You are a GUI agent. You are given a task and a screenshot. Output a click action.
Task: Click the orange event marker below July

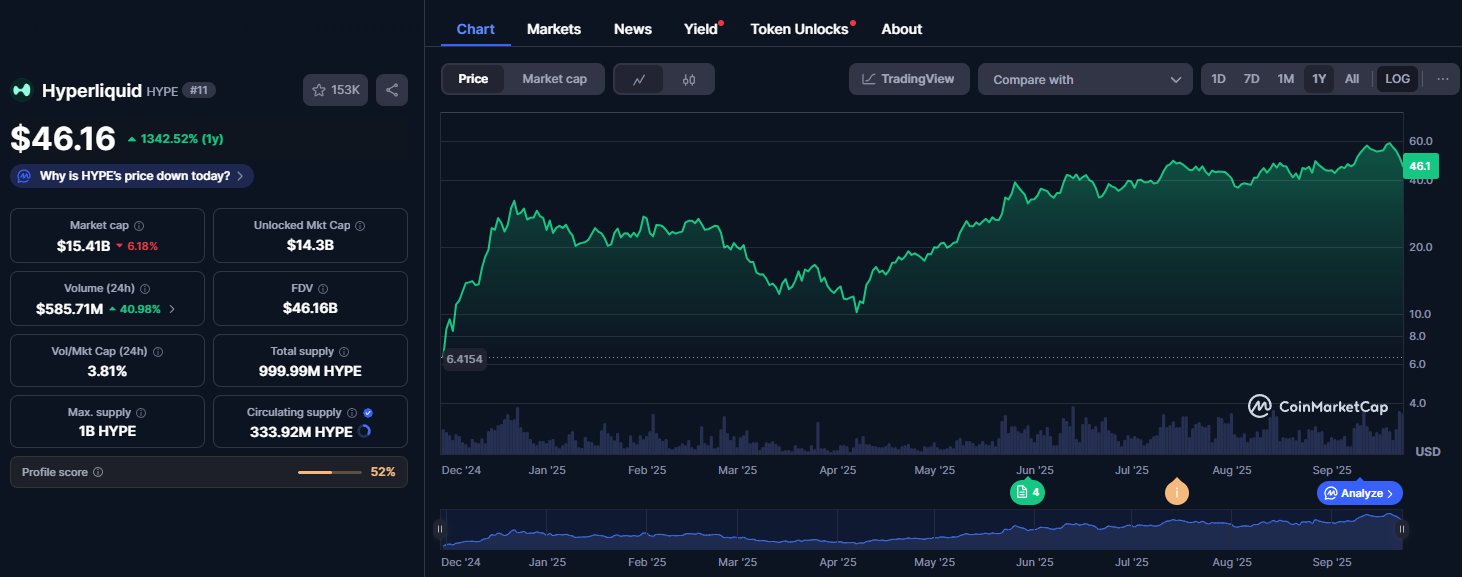pos(1177,492)
